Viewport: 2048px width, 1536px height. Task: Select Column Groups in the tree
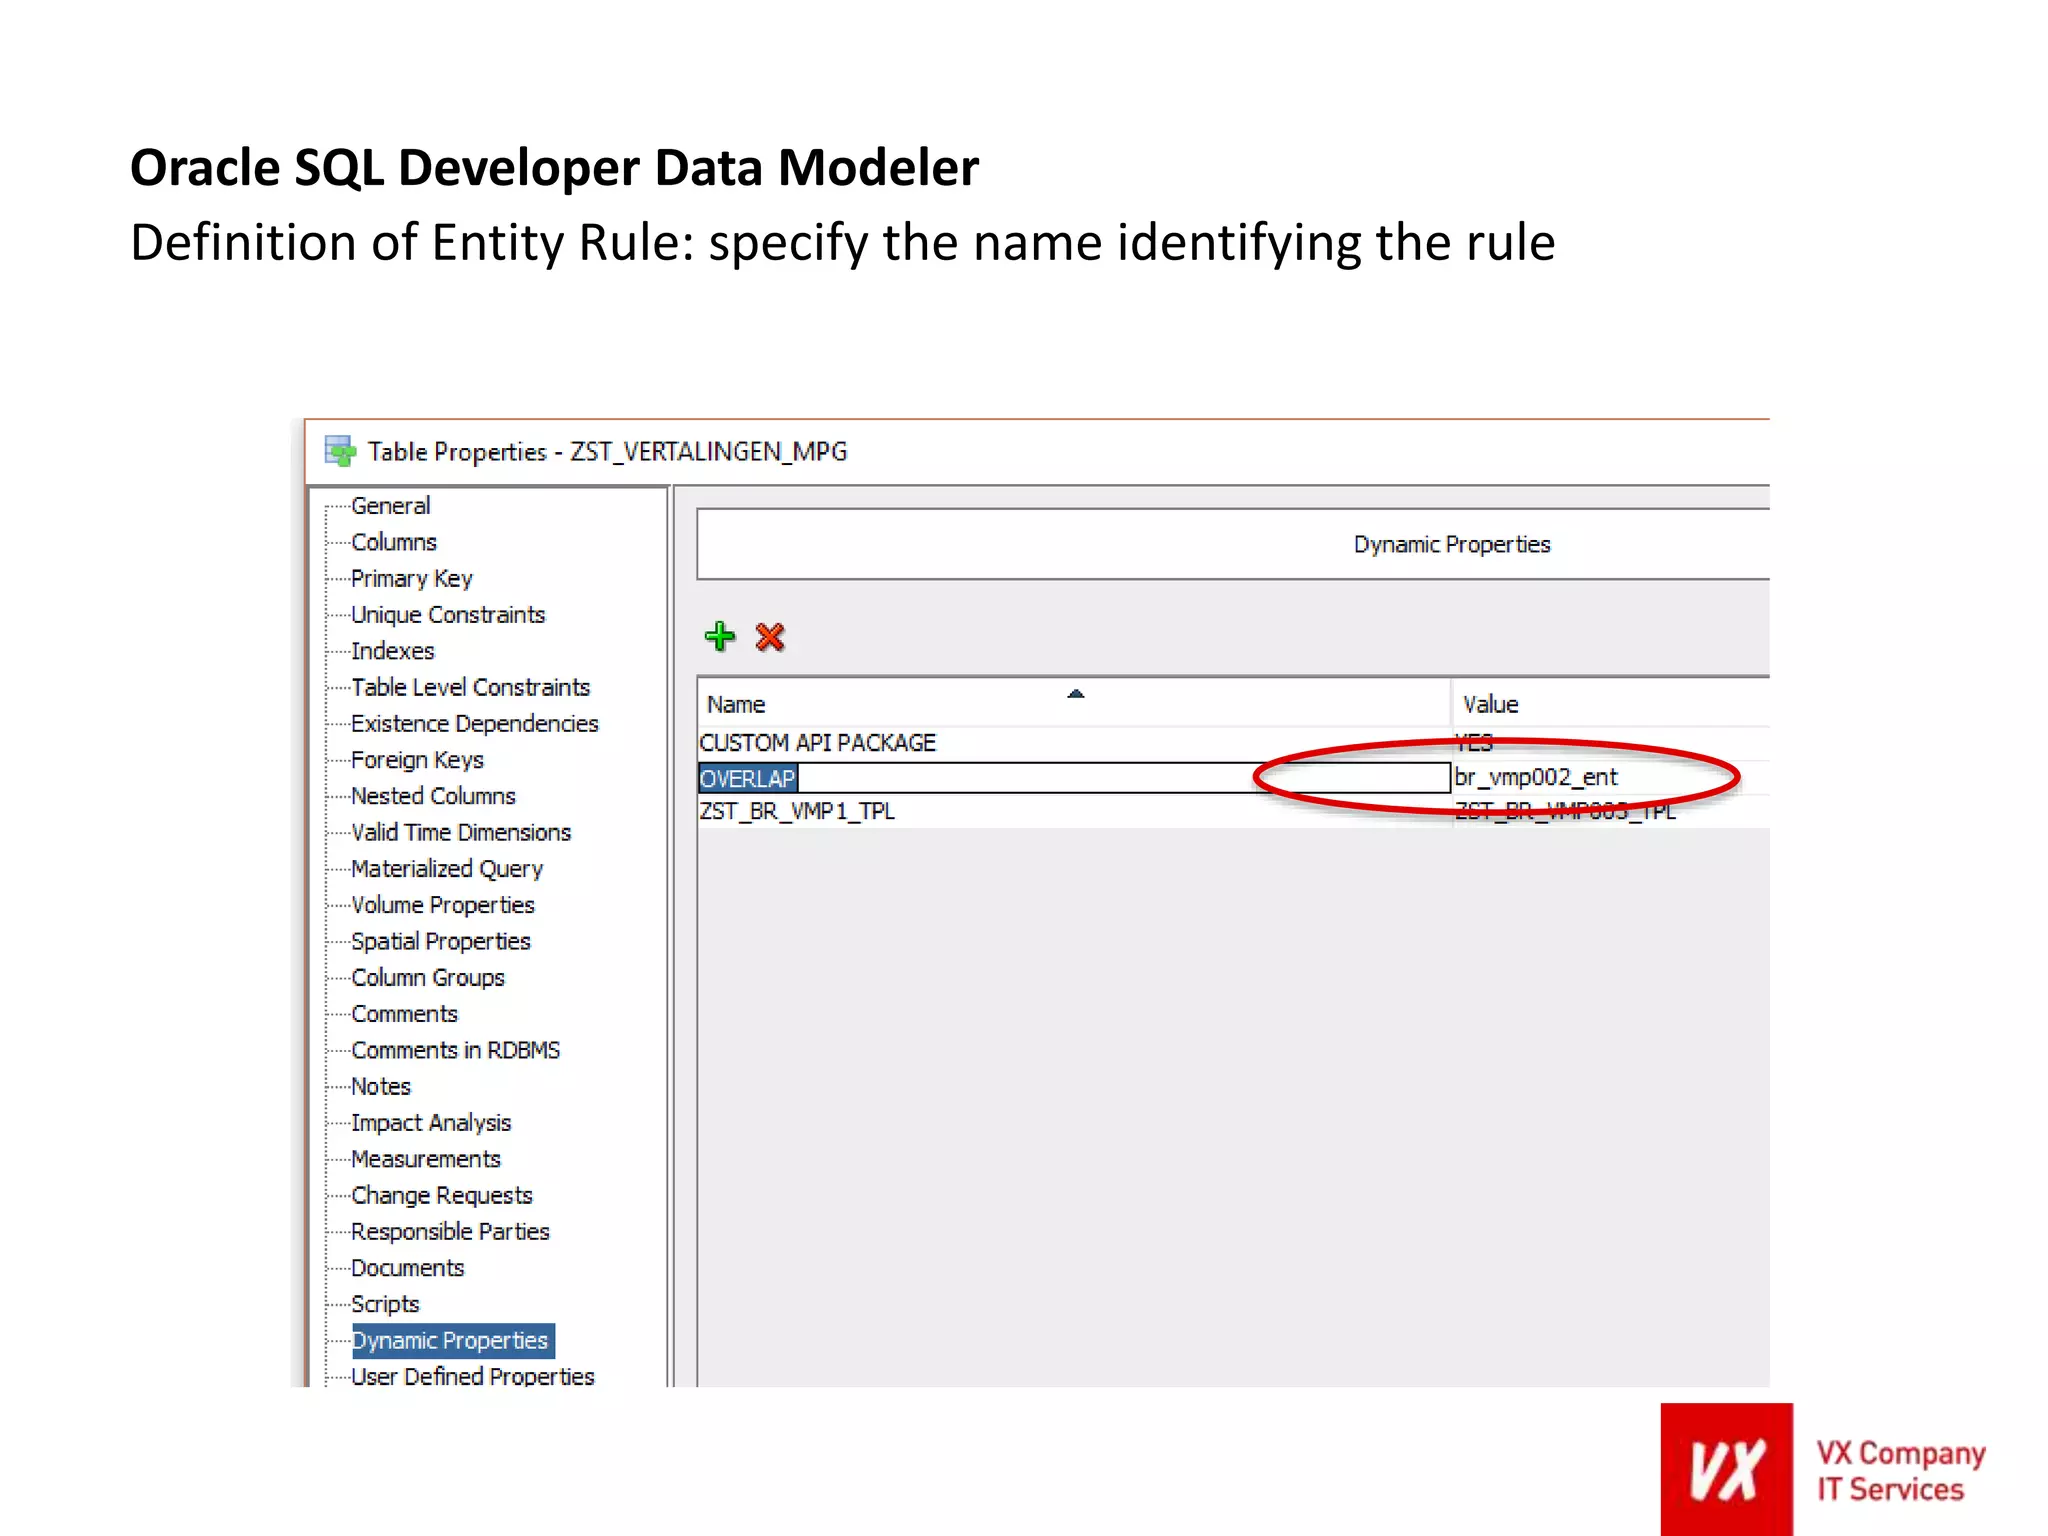[x=428, y=978]
